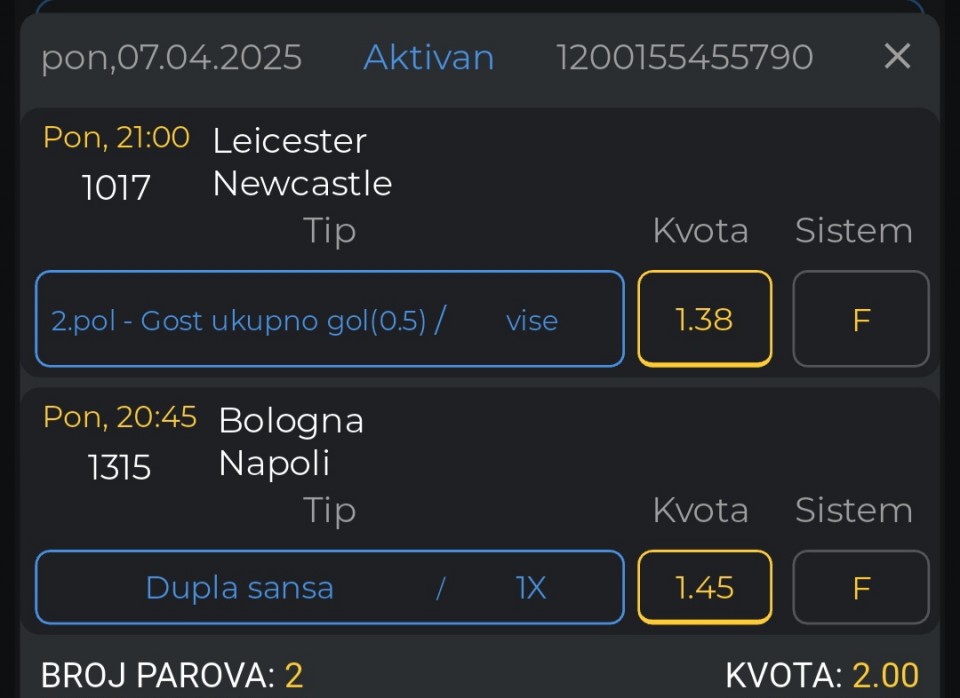960x698 pixels.
Task: Click the 2.pol Gost ukupno gol tip box
Action: point(329,319)
